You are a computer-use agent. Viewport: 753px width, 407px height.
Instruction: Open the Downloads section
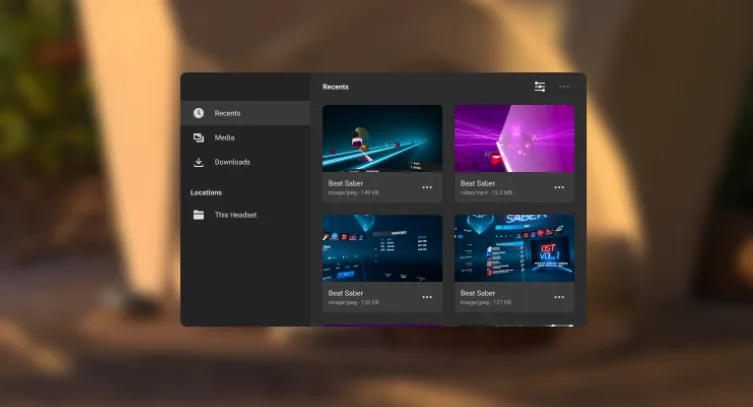[x=245, y=162]
